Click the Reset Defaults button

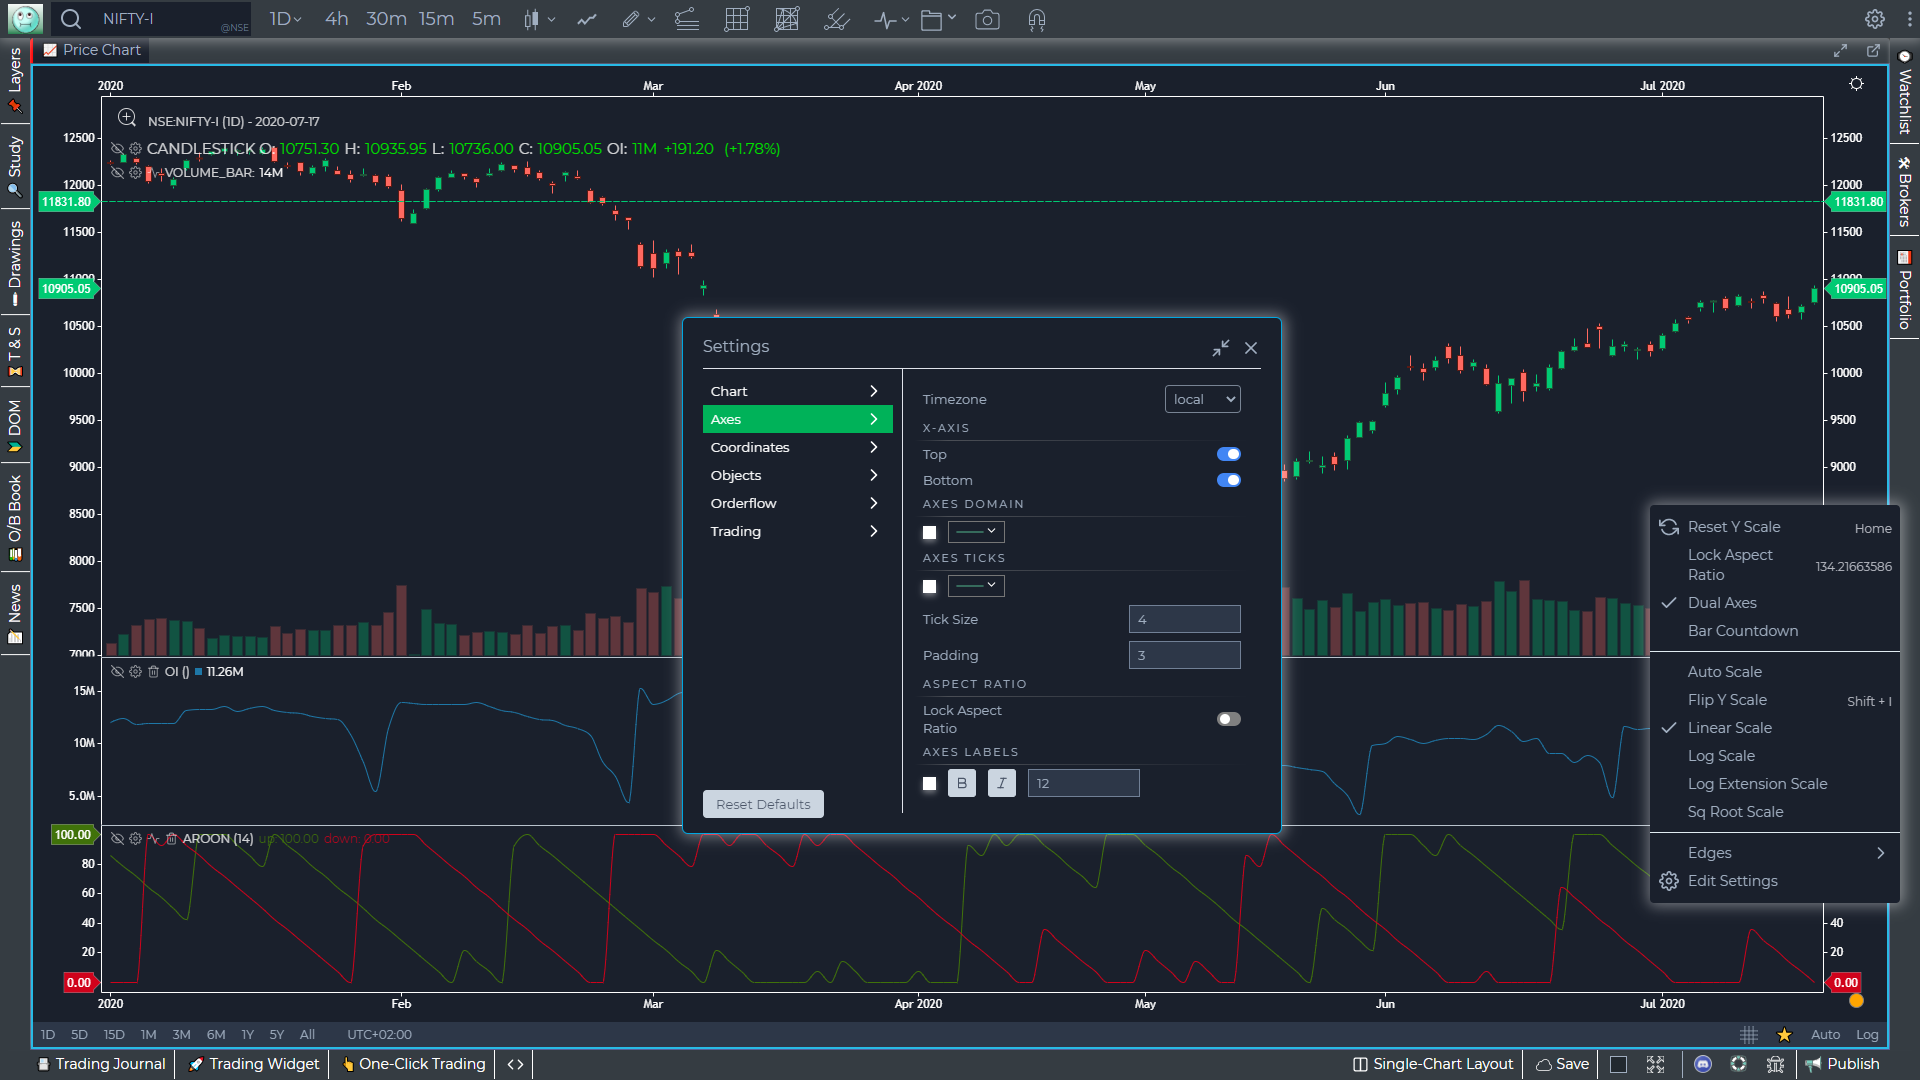(x=763, y=803)
